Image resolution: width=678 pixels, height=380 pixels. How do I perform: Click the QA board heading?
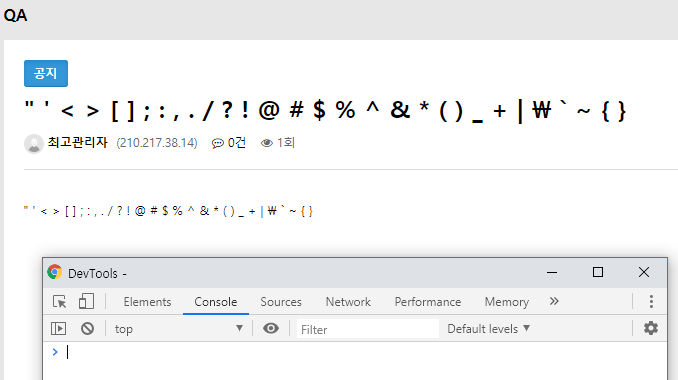tap(16, 16)
